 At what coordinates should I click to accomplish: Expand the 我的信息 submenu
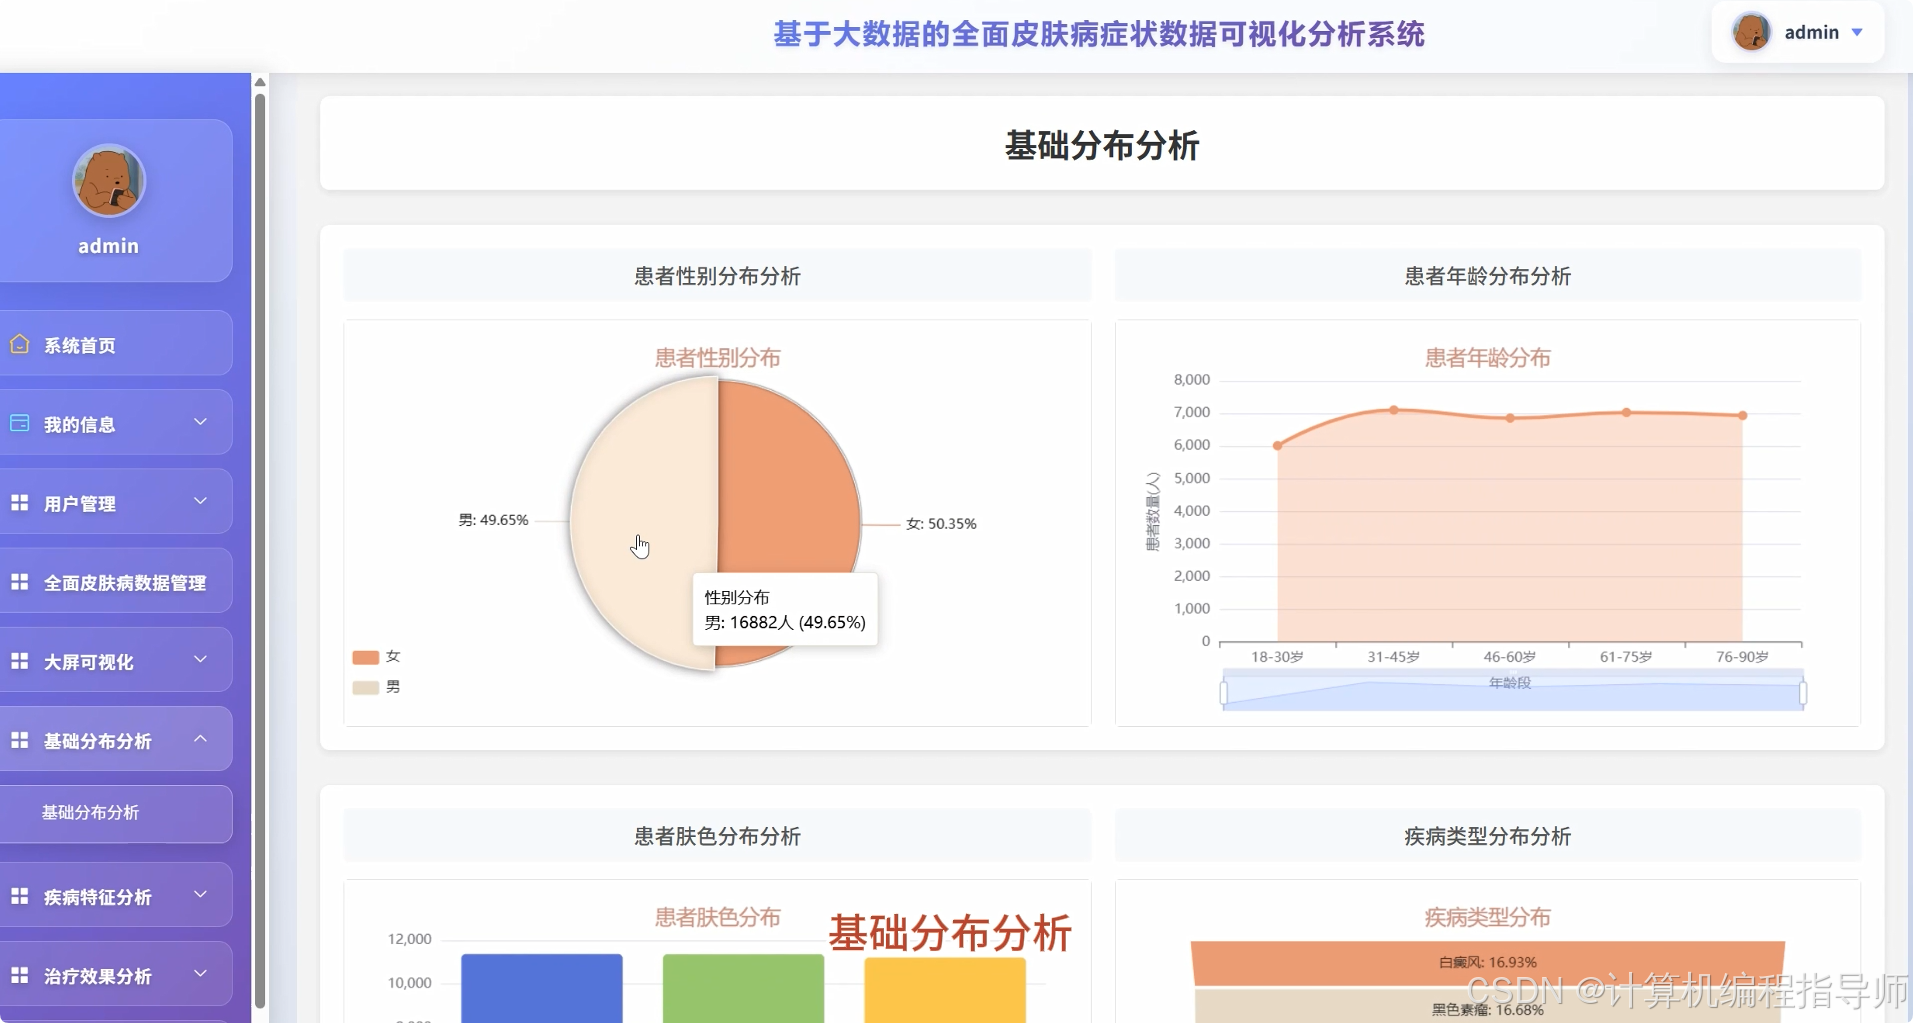[x=200, y=422]
